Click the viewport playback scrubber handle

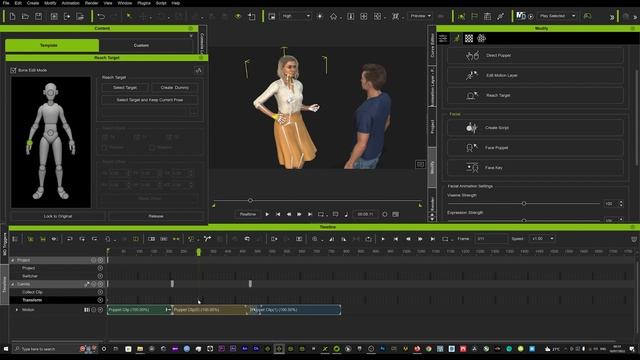pyautogui.click(x=250, y=201)
